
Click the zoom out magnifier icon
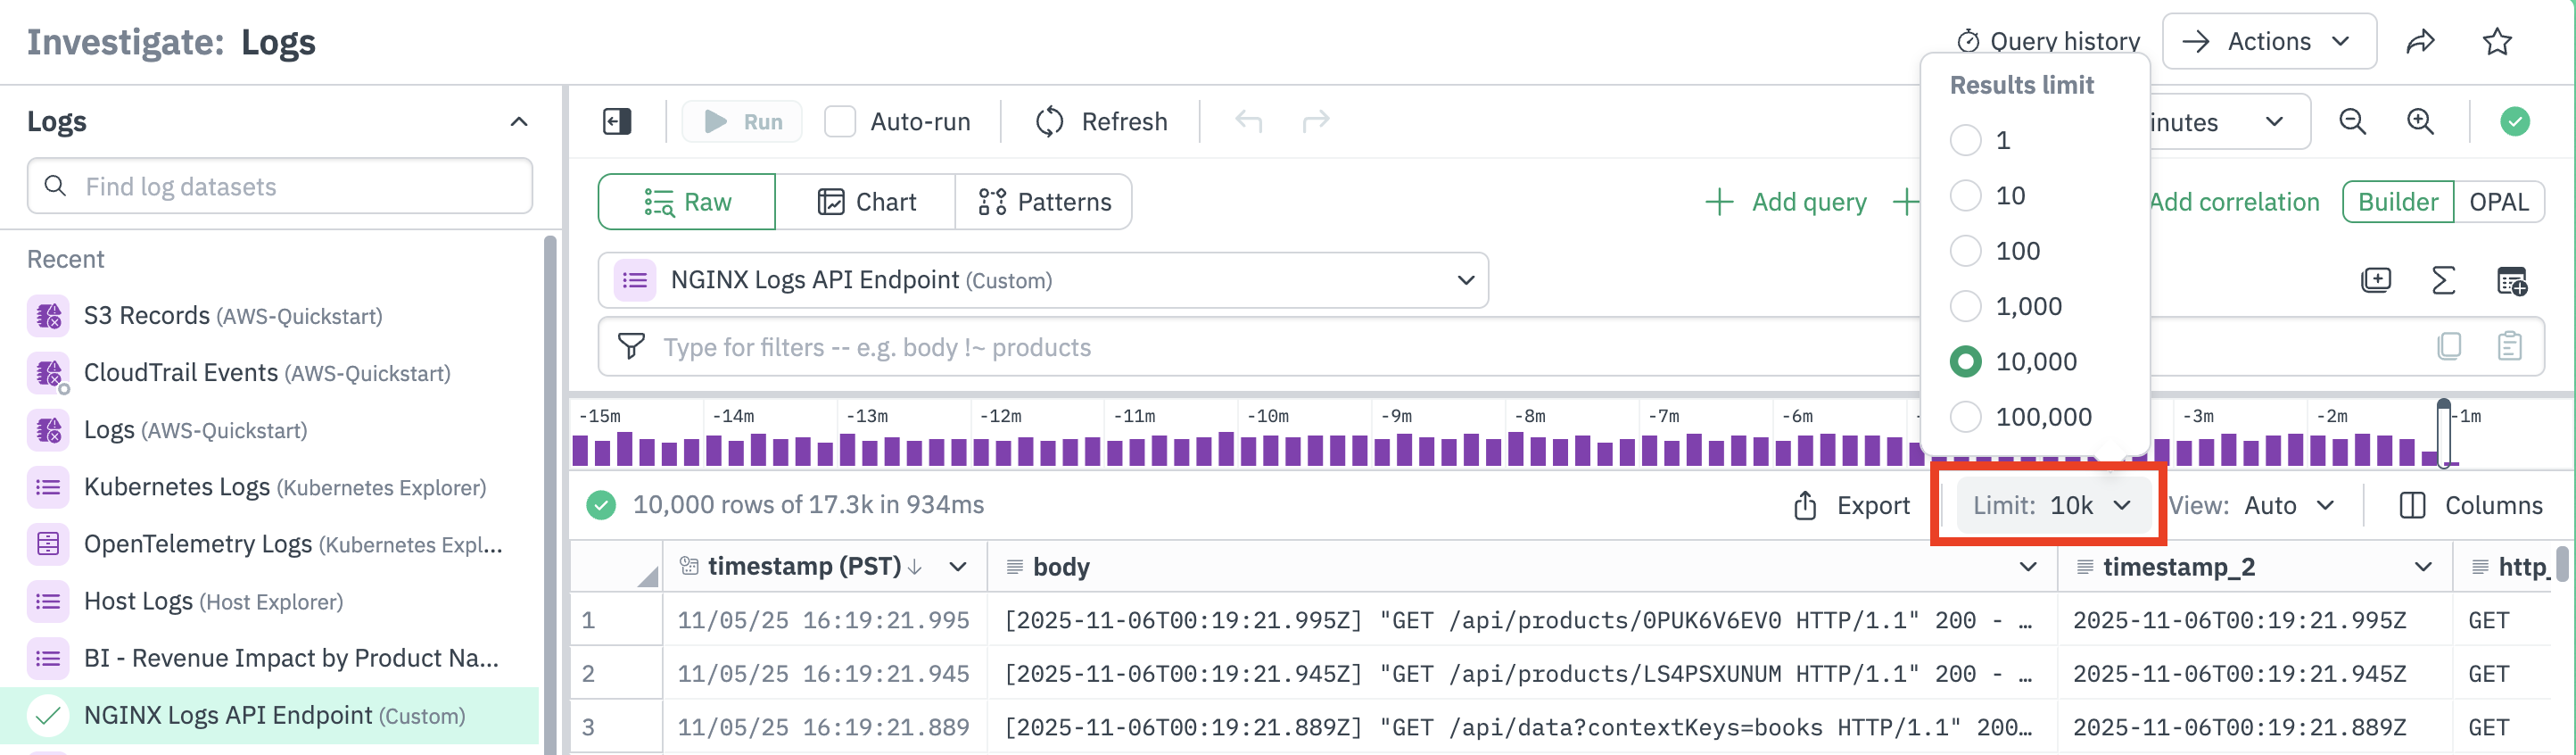[x=2352, y=122]
